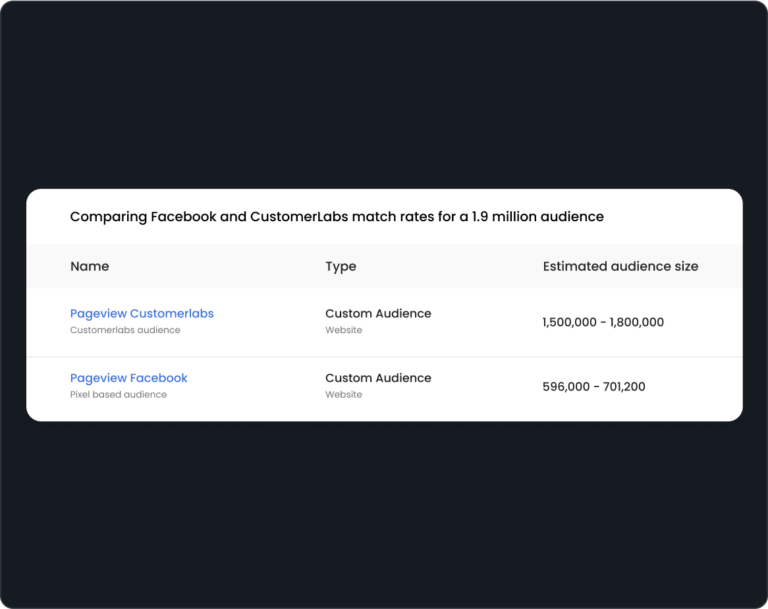768x609 pixels.
Task: Click the Pixel based audience subtitle text
Action: click(x=118, y=394)
